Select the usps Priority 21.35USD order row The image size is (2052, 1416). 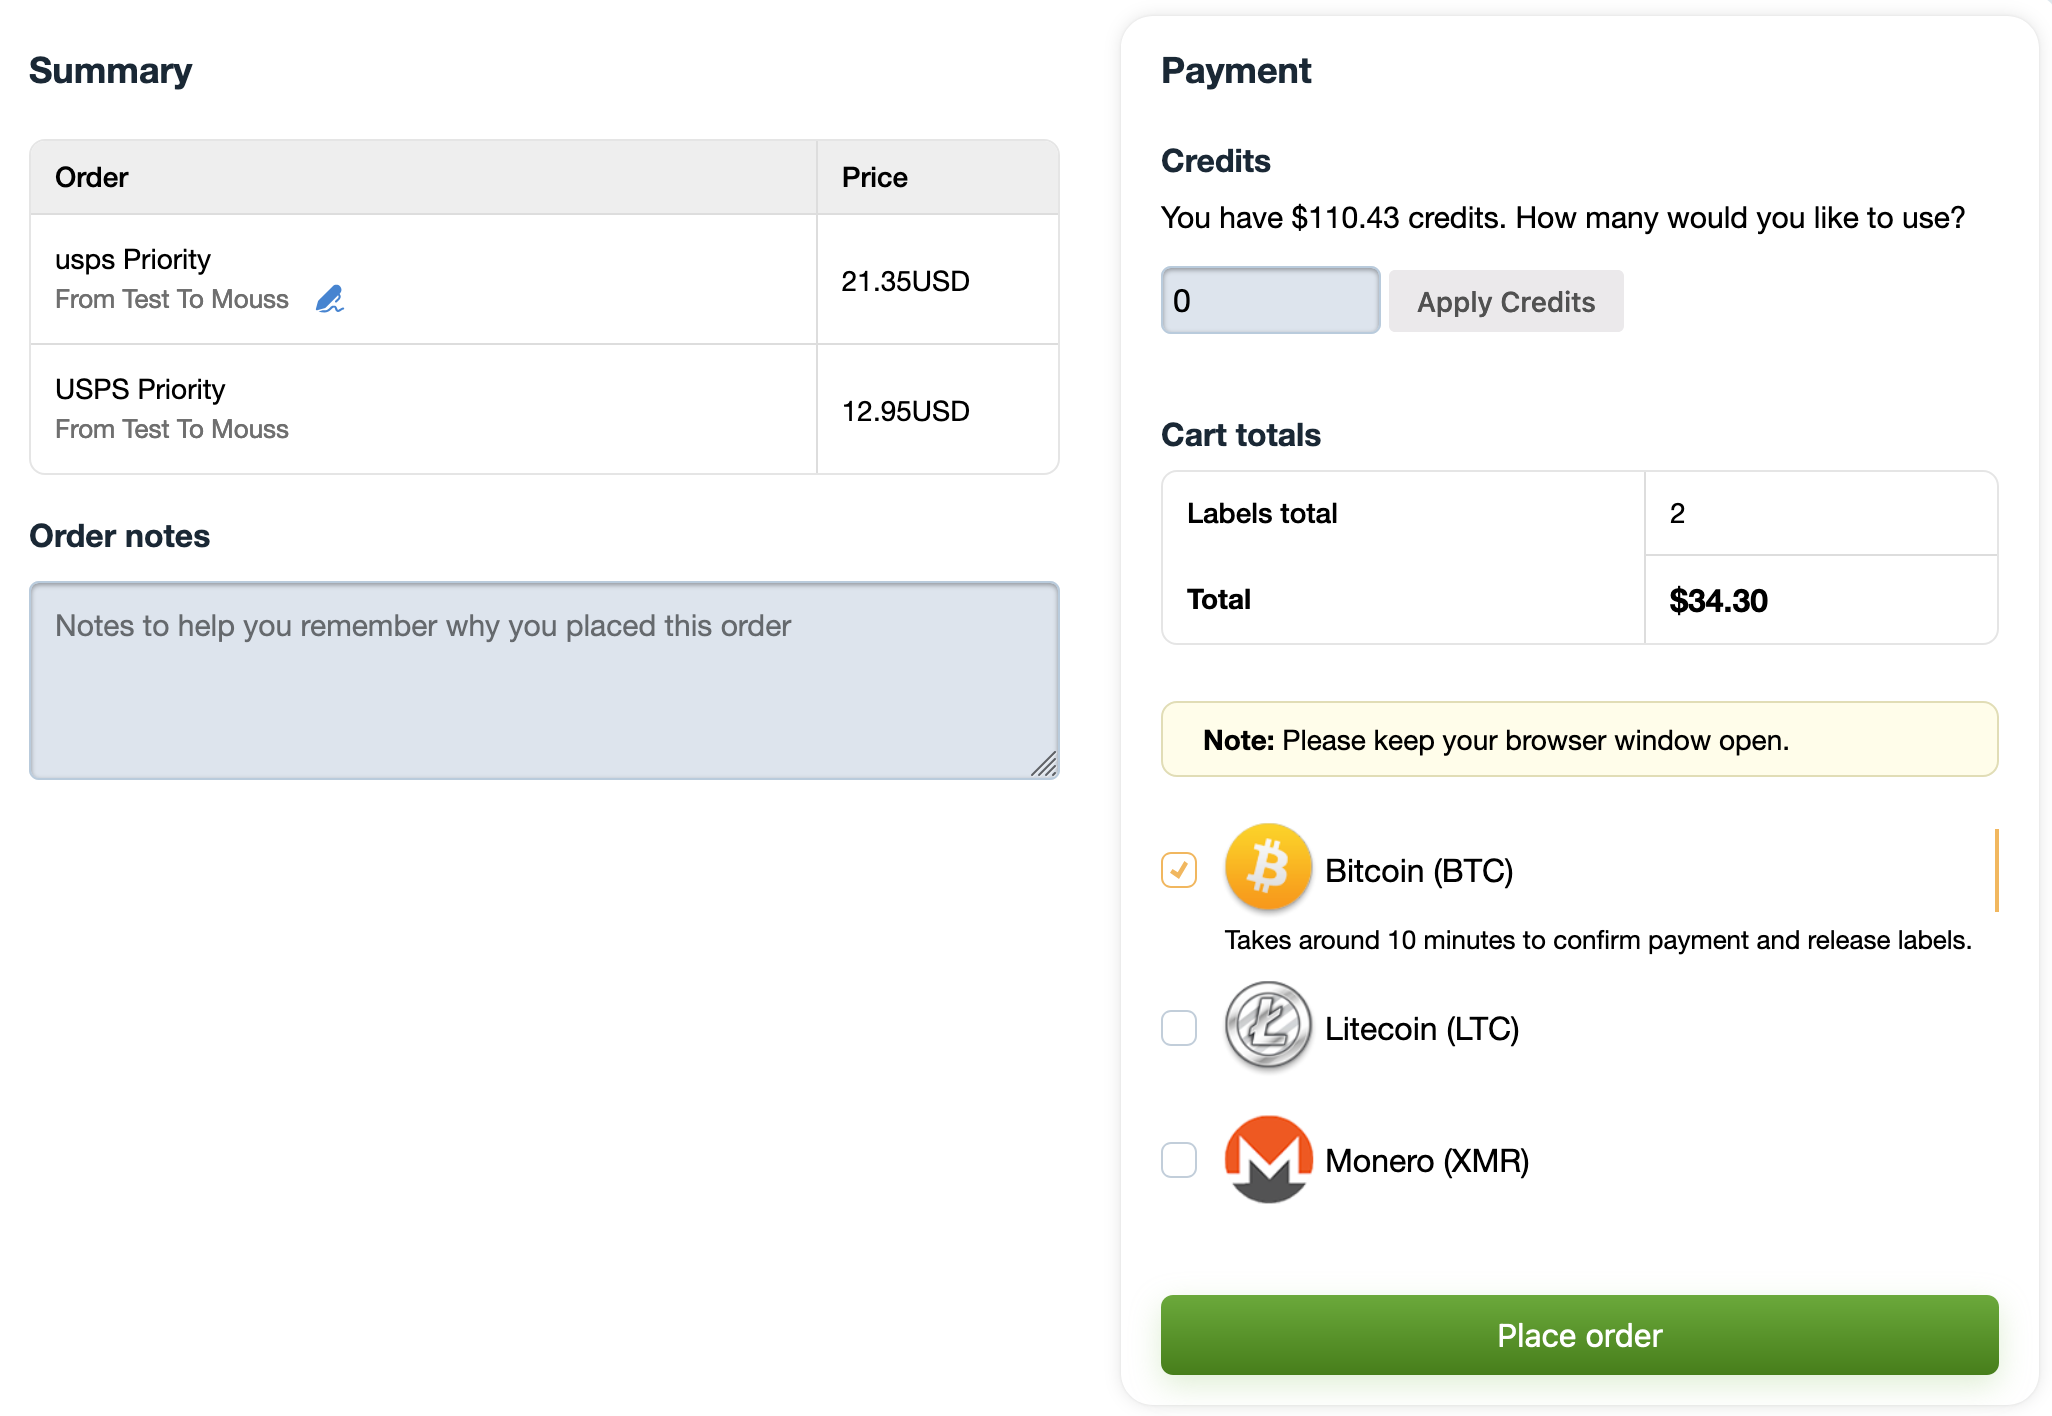[x=423, y=280]
